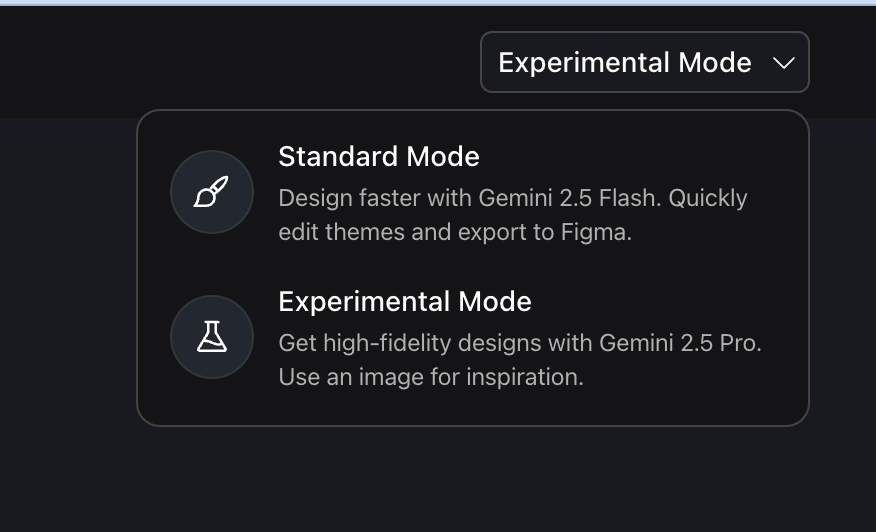
Task: Click the flask icon for Experimental Mode
Action: click(211, 337)
